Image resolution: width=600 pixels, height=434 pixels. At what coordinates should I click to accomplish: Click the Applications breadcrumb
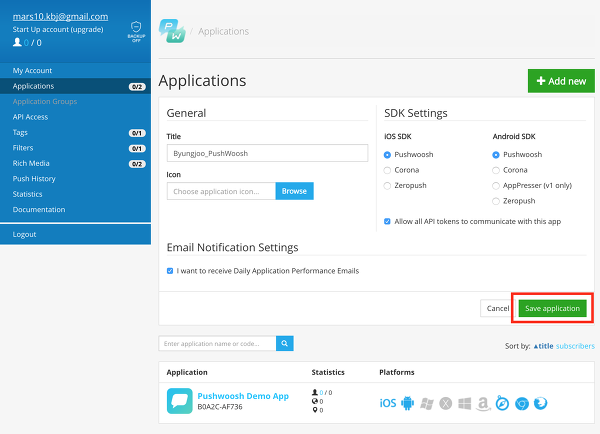(223, 31)
